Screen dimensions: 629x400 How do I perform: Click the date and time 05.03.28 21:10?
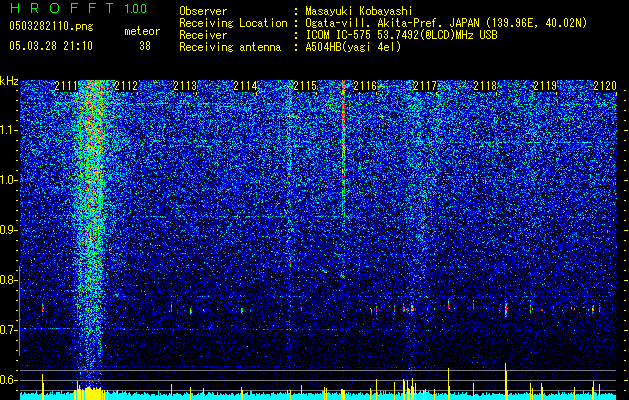(51, 46)
